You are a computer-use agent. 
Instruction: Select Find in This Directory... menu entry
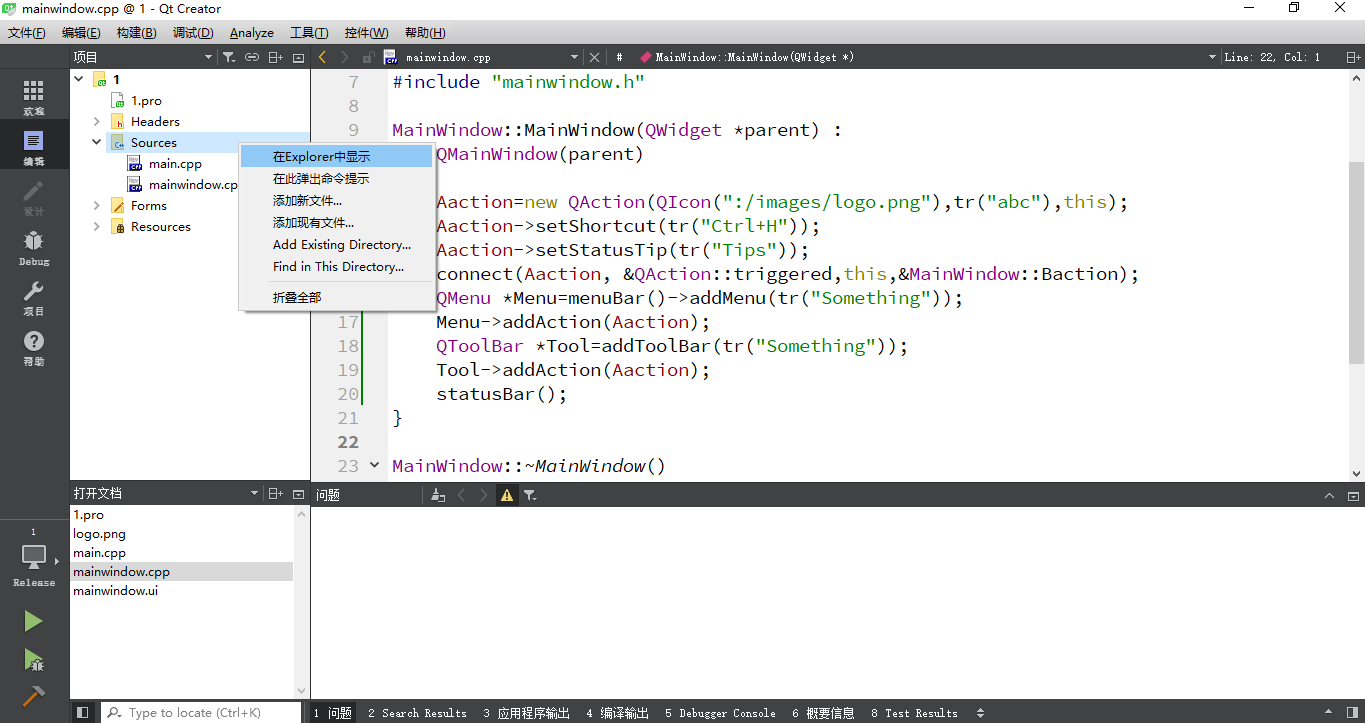336,266
